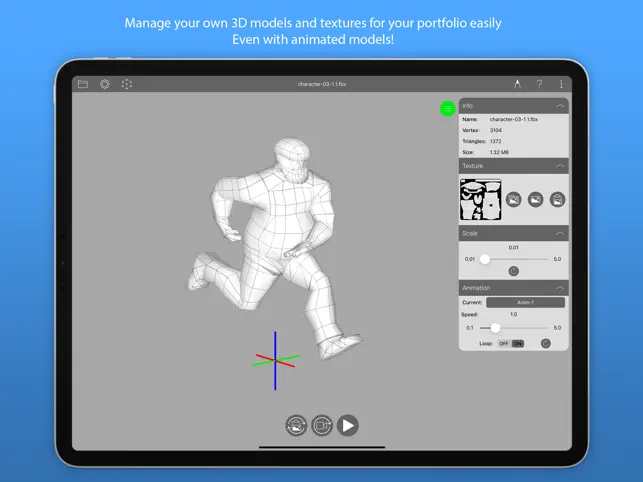Tap the green panel menu button

[x=447, y=109]
